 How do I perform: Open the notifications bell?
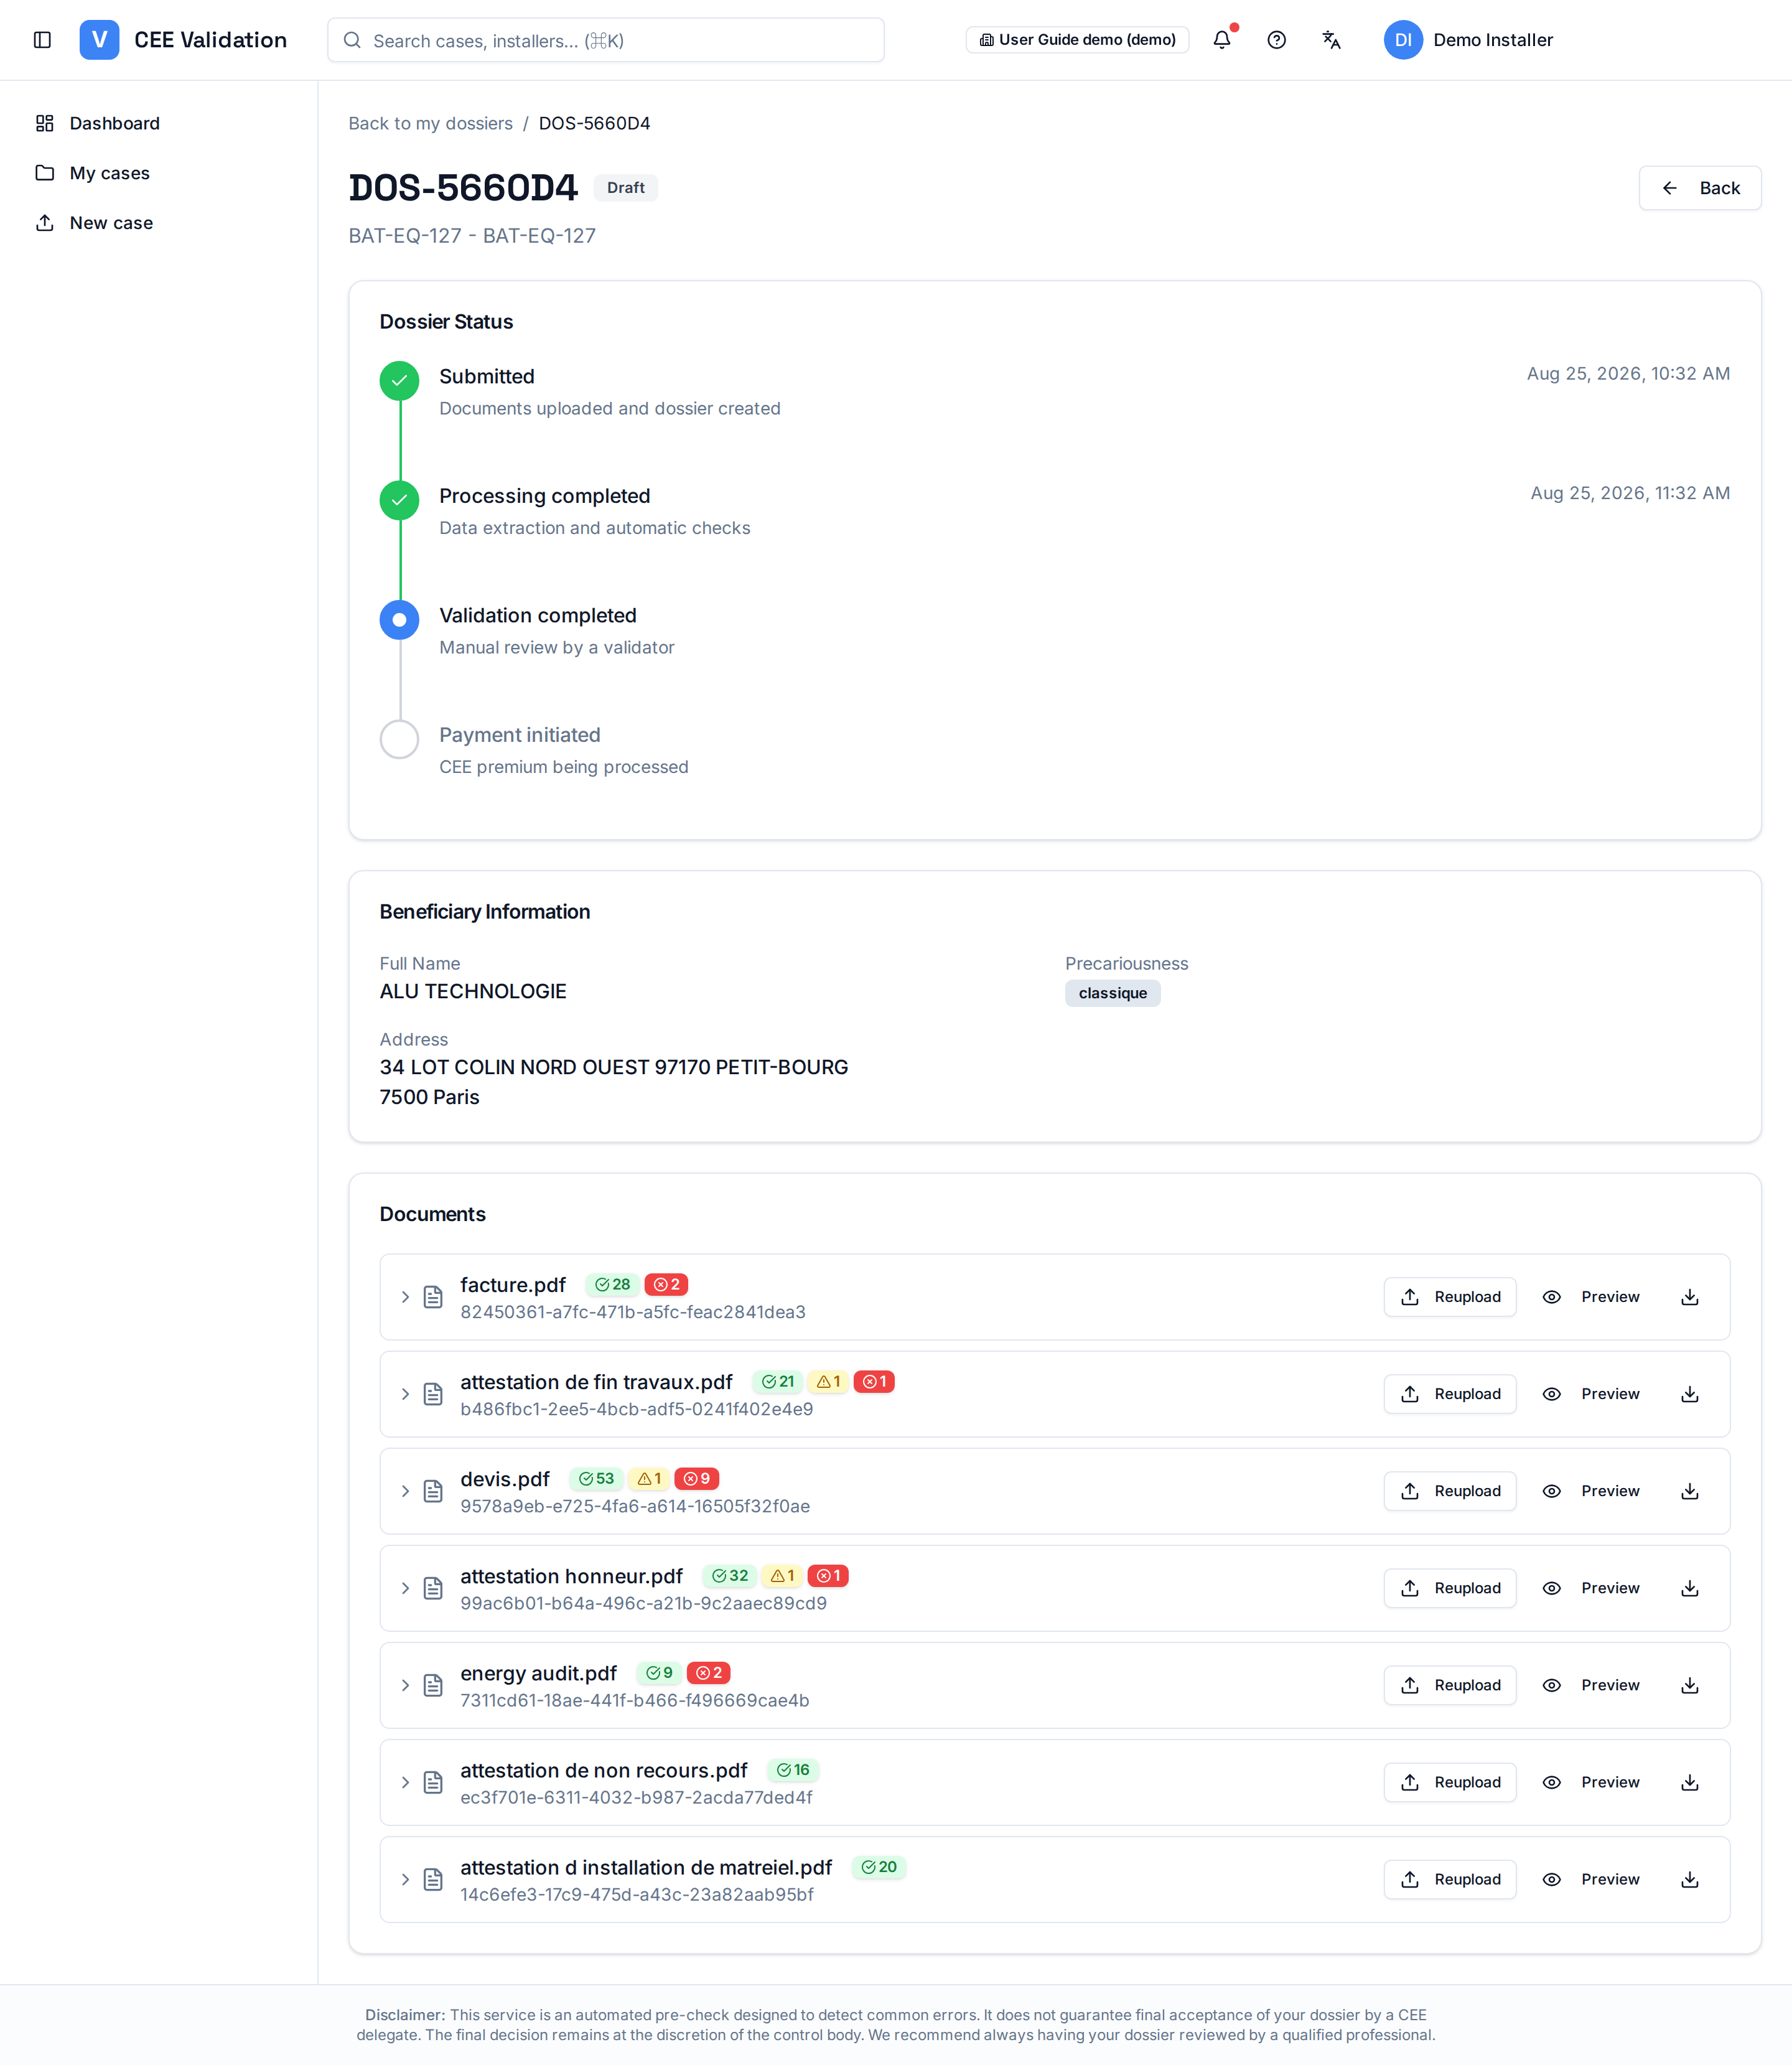(1222, 40)
